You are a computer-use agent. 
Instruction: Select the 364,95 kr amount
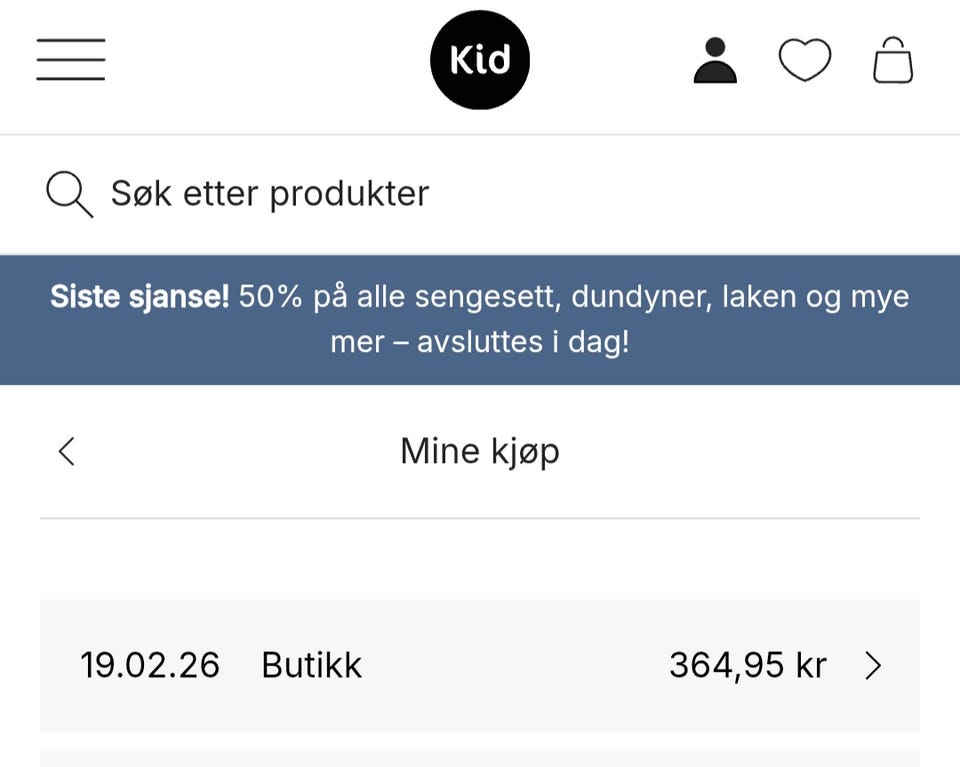[748, 665]
